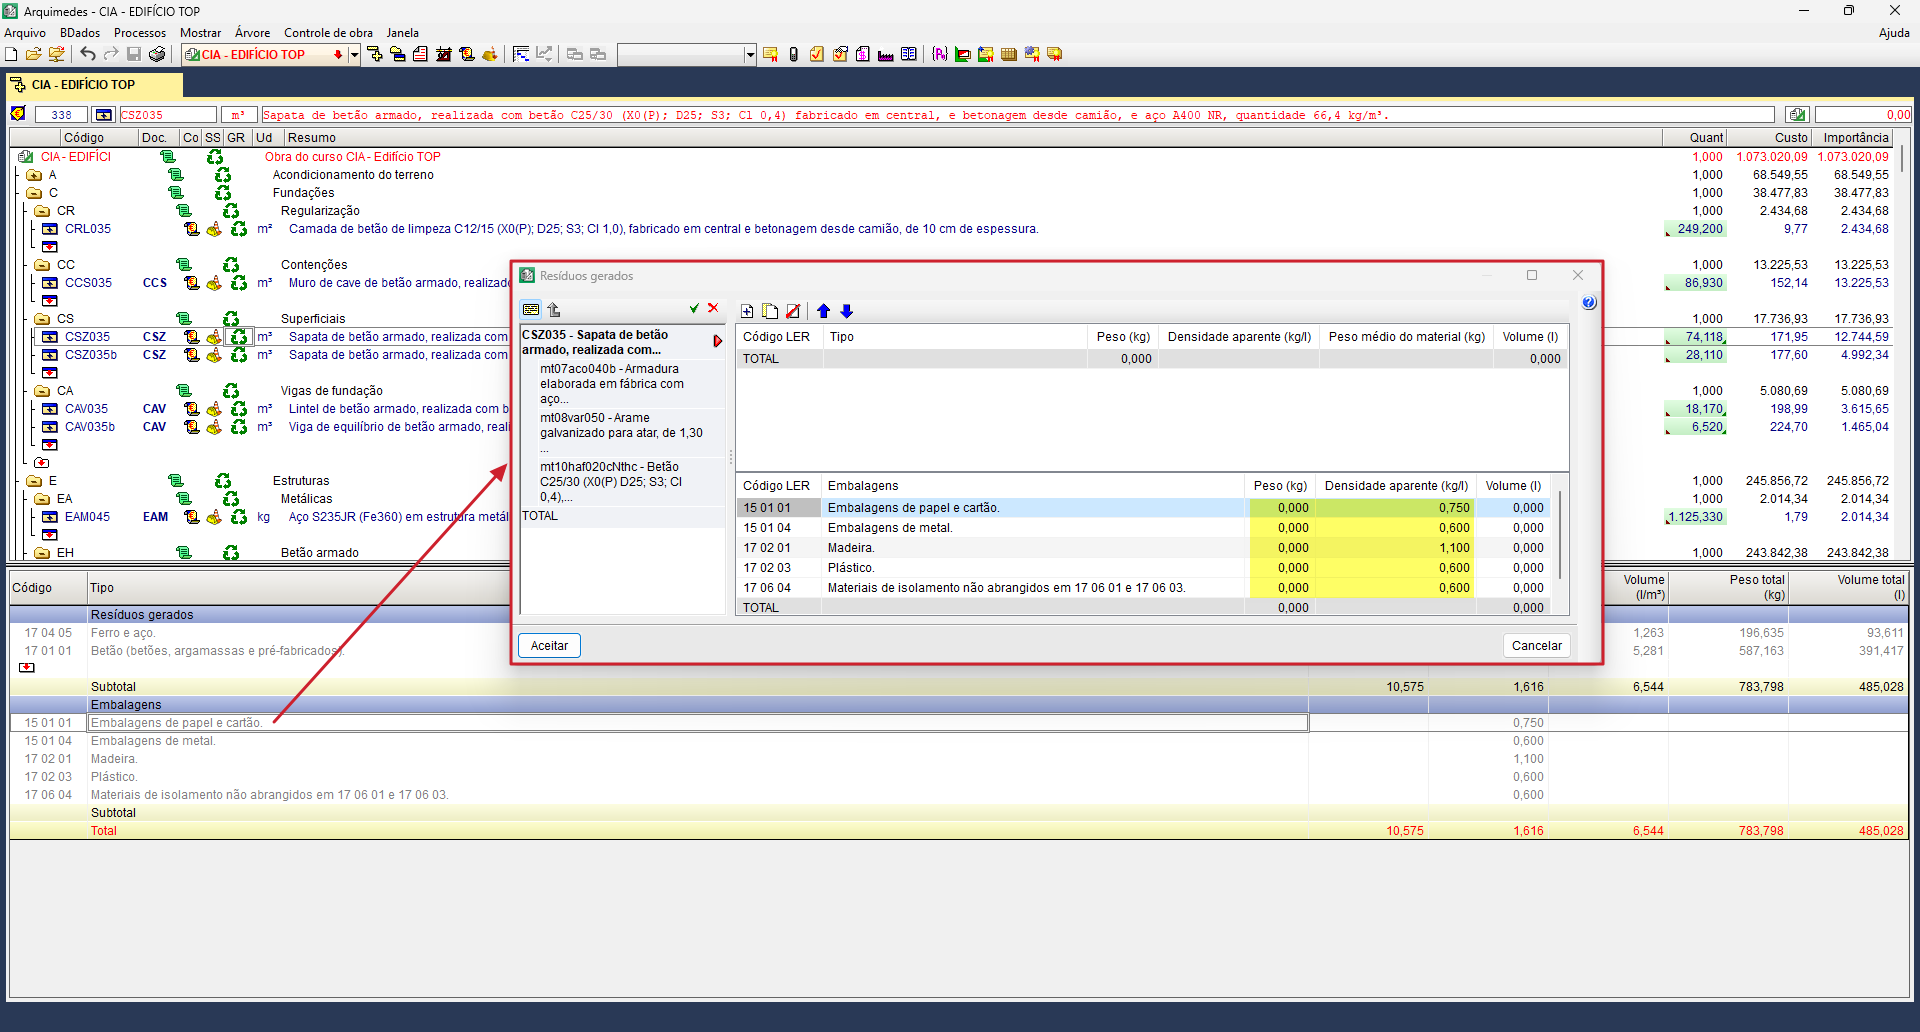The image size is (1920, 1032).
Task: Click the Embalagens table vertical scrollbar
Action: 1560,535
